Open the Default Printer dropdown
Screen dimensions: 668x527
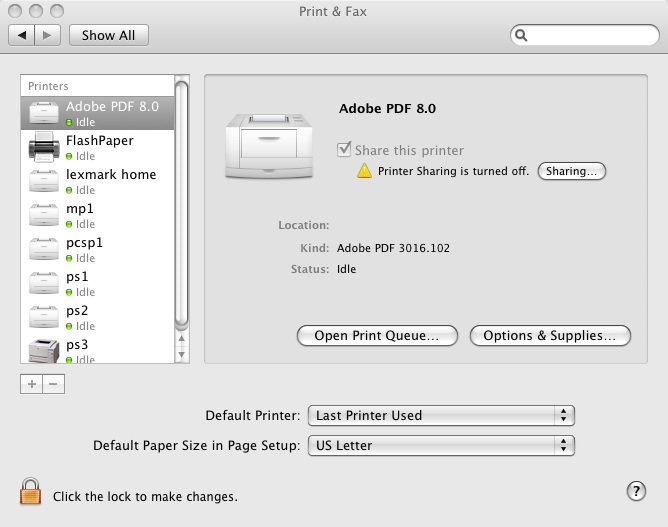click(441, 415)
